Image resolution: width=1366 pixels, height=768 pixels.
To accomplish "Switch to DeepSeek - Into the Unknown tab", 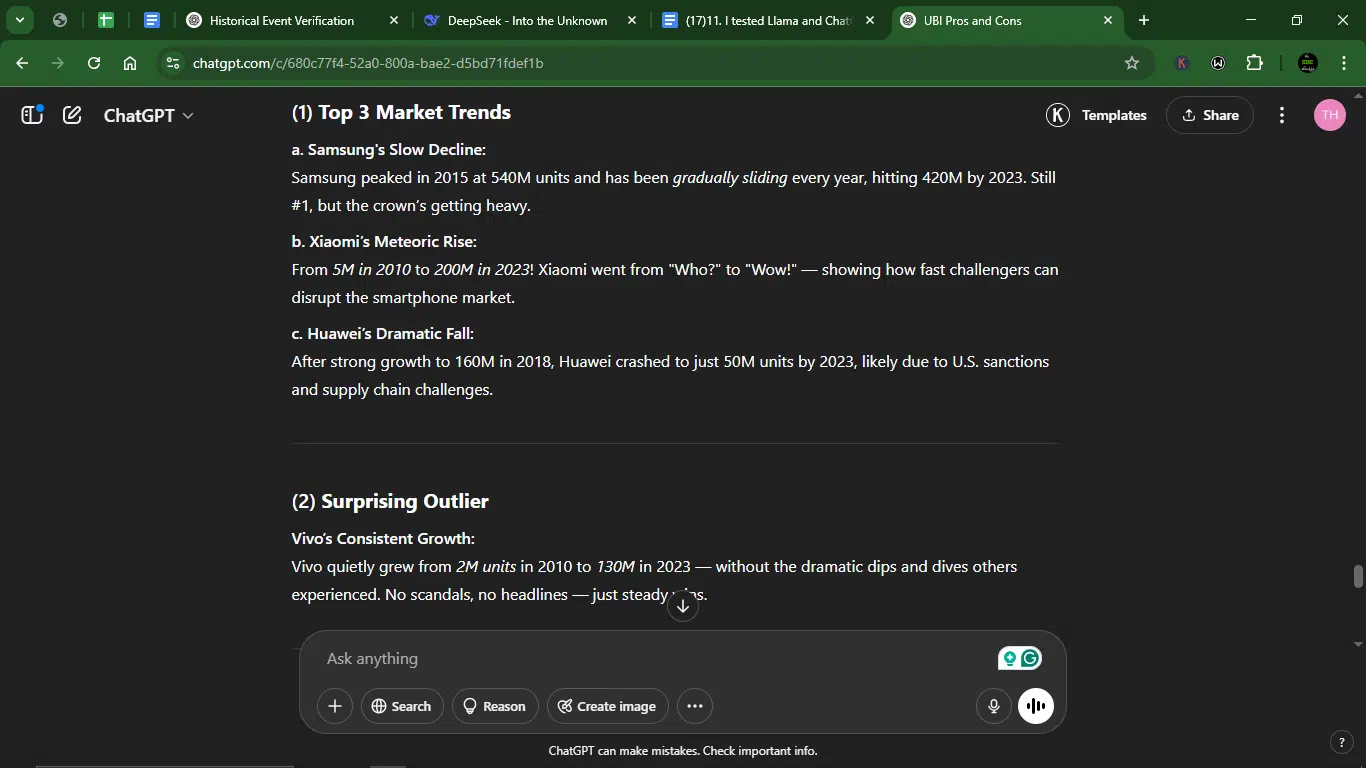I will coord(530,20).
